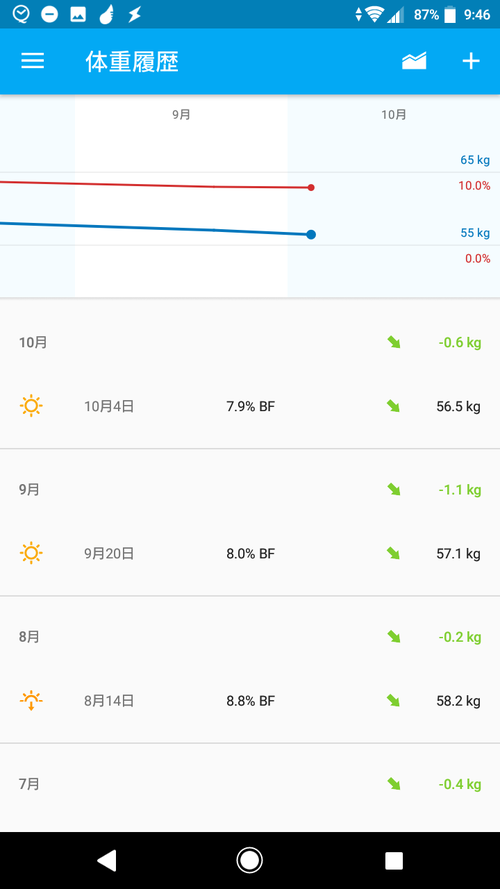Tap the Android back navigation button
This screenshot has height=889, width=500.
(106, 860)
